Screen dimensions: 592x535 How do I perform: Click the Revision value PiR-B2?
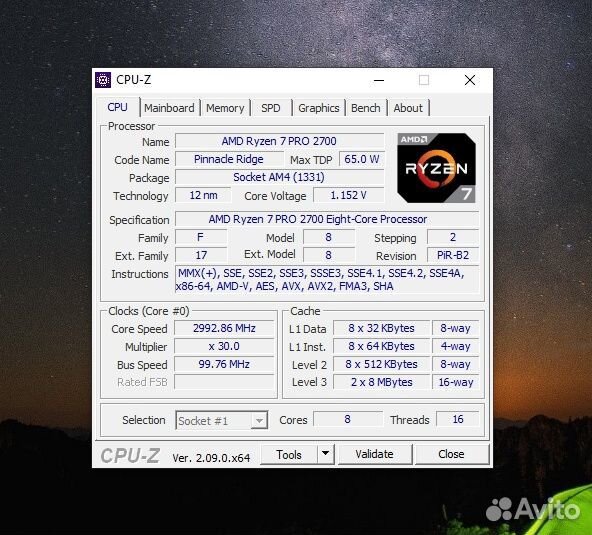click(453, 255)
